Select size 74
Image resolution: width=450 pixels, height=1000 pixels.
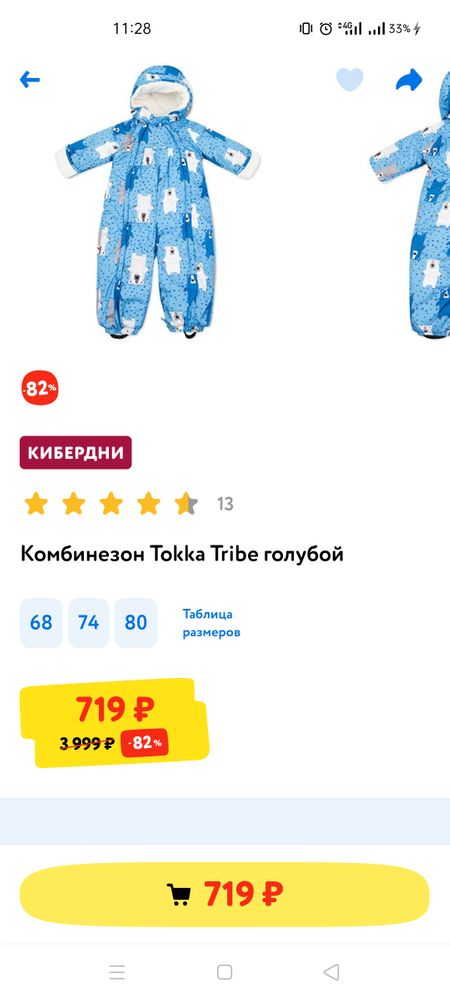(x=89, y=622)
